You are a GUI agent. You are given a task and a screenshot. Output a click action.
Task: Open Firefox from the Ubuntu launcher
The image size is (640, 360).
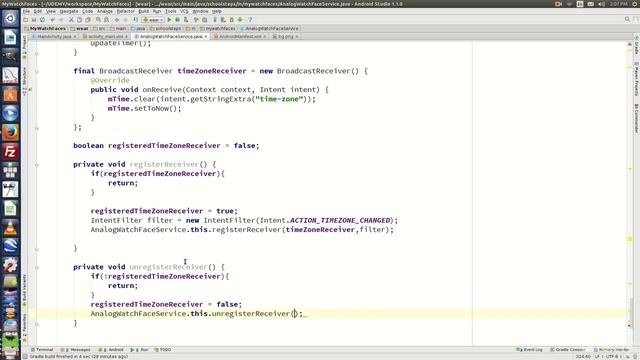point(10,133)
